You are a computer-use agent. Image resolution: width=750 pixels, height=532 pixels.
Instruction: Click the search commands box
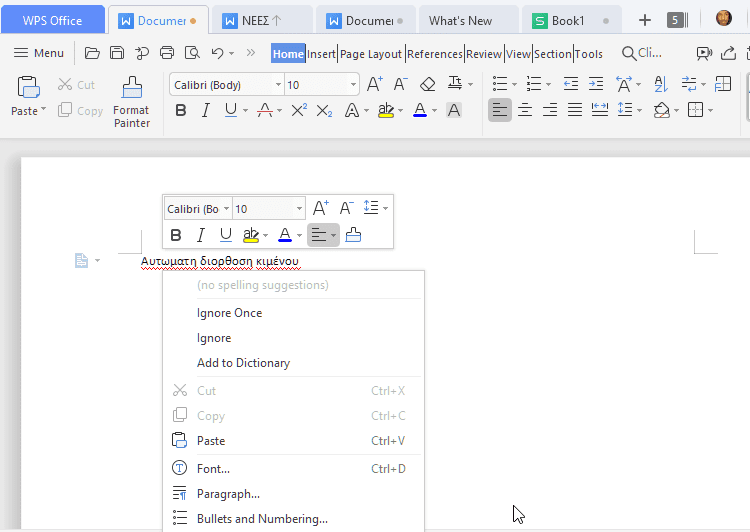642,53
